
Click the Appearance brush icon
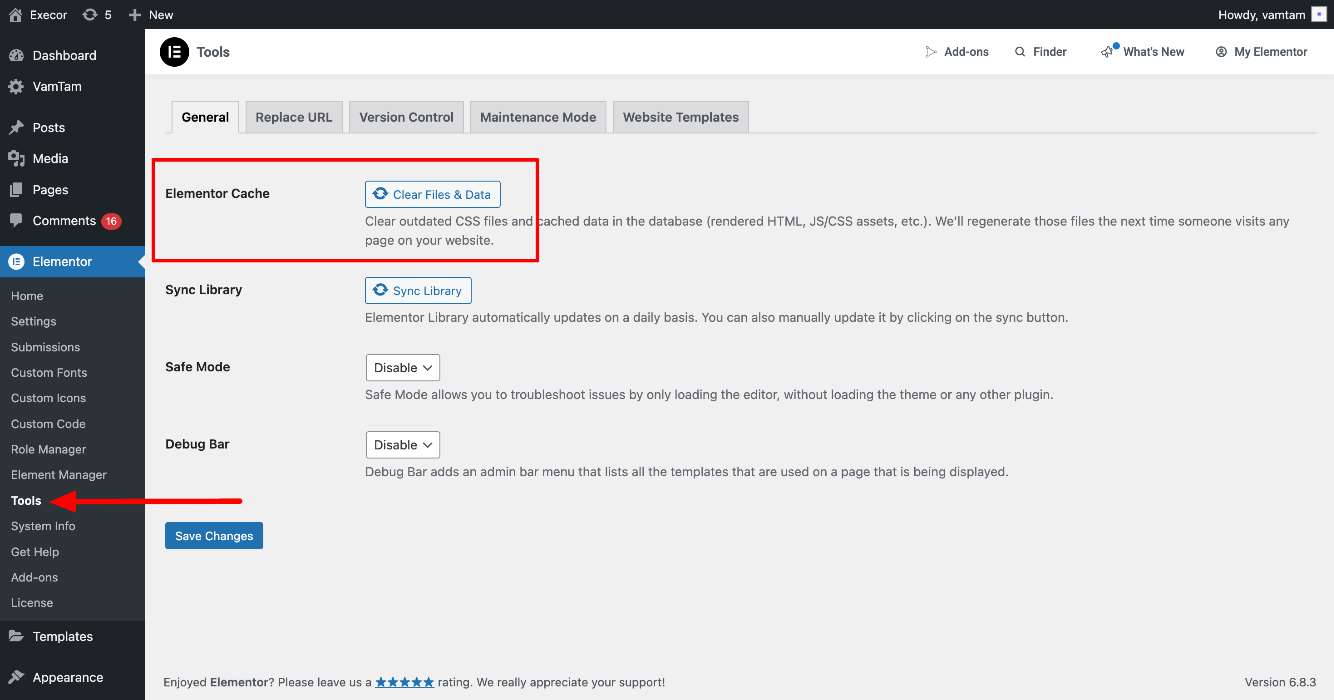[x=16, y=677]
